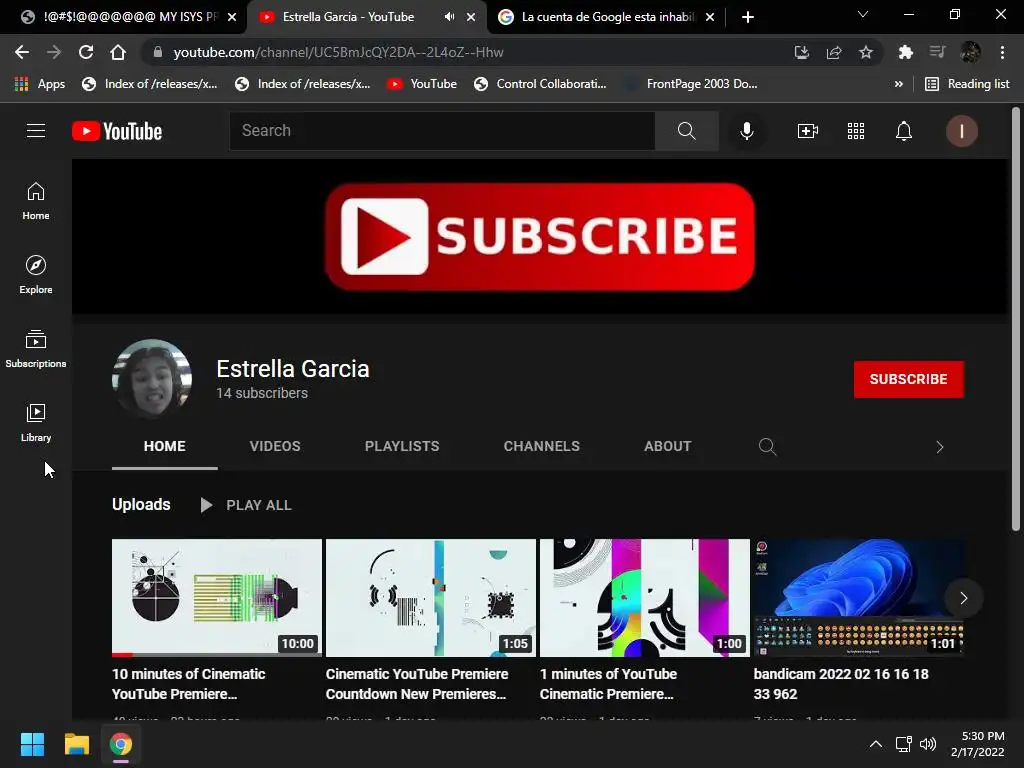Click the page vertical scrollbar
The height and width of the screenshot is (768, 1024).
[x=1016, y=319]
